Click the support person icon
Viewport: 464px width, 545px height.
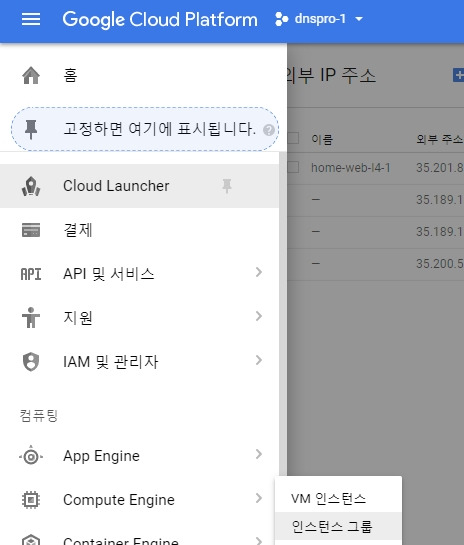click(x=31, y=317)
